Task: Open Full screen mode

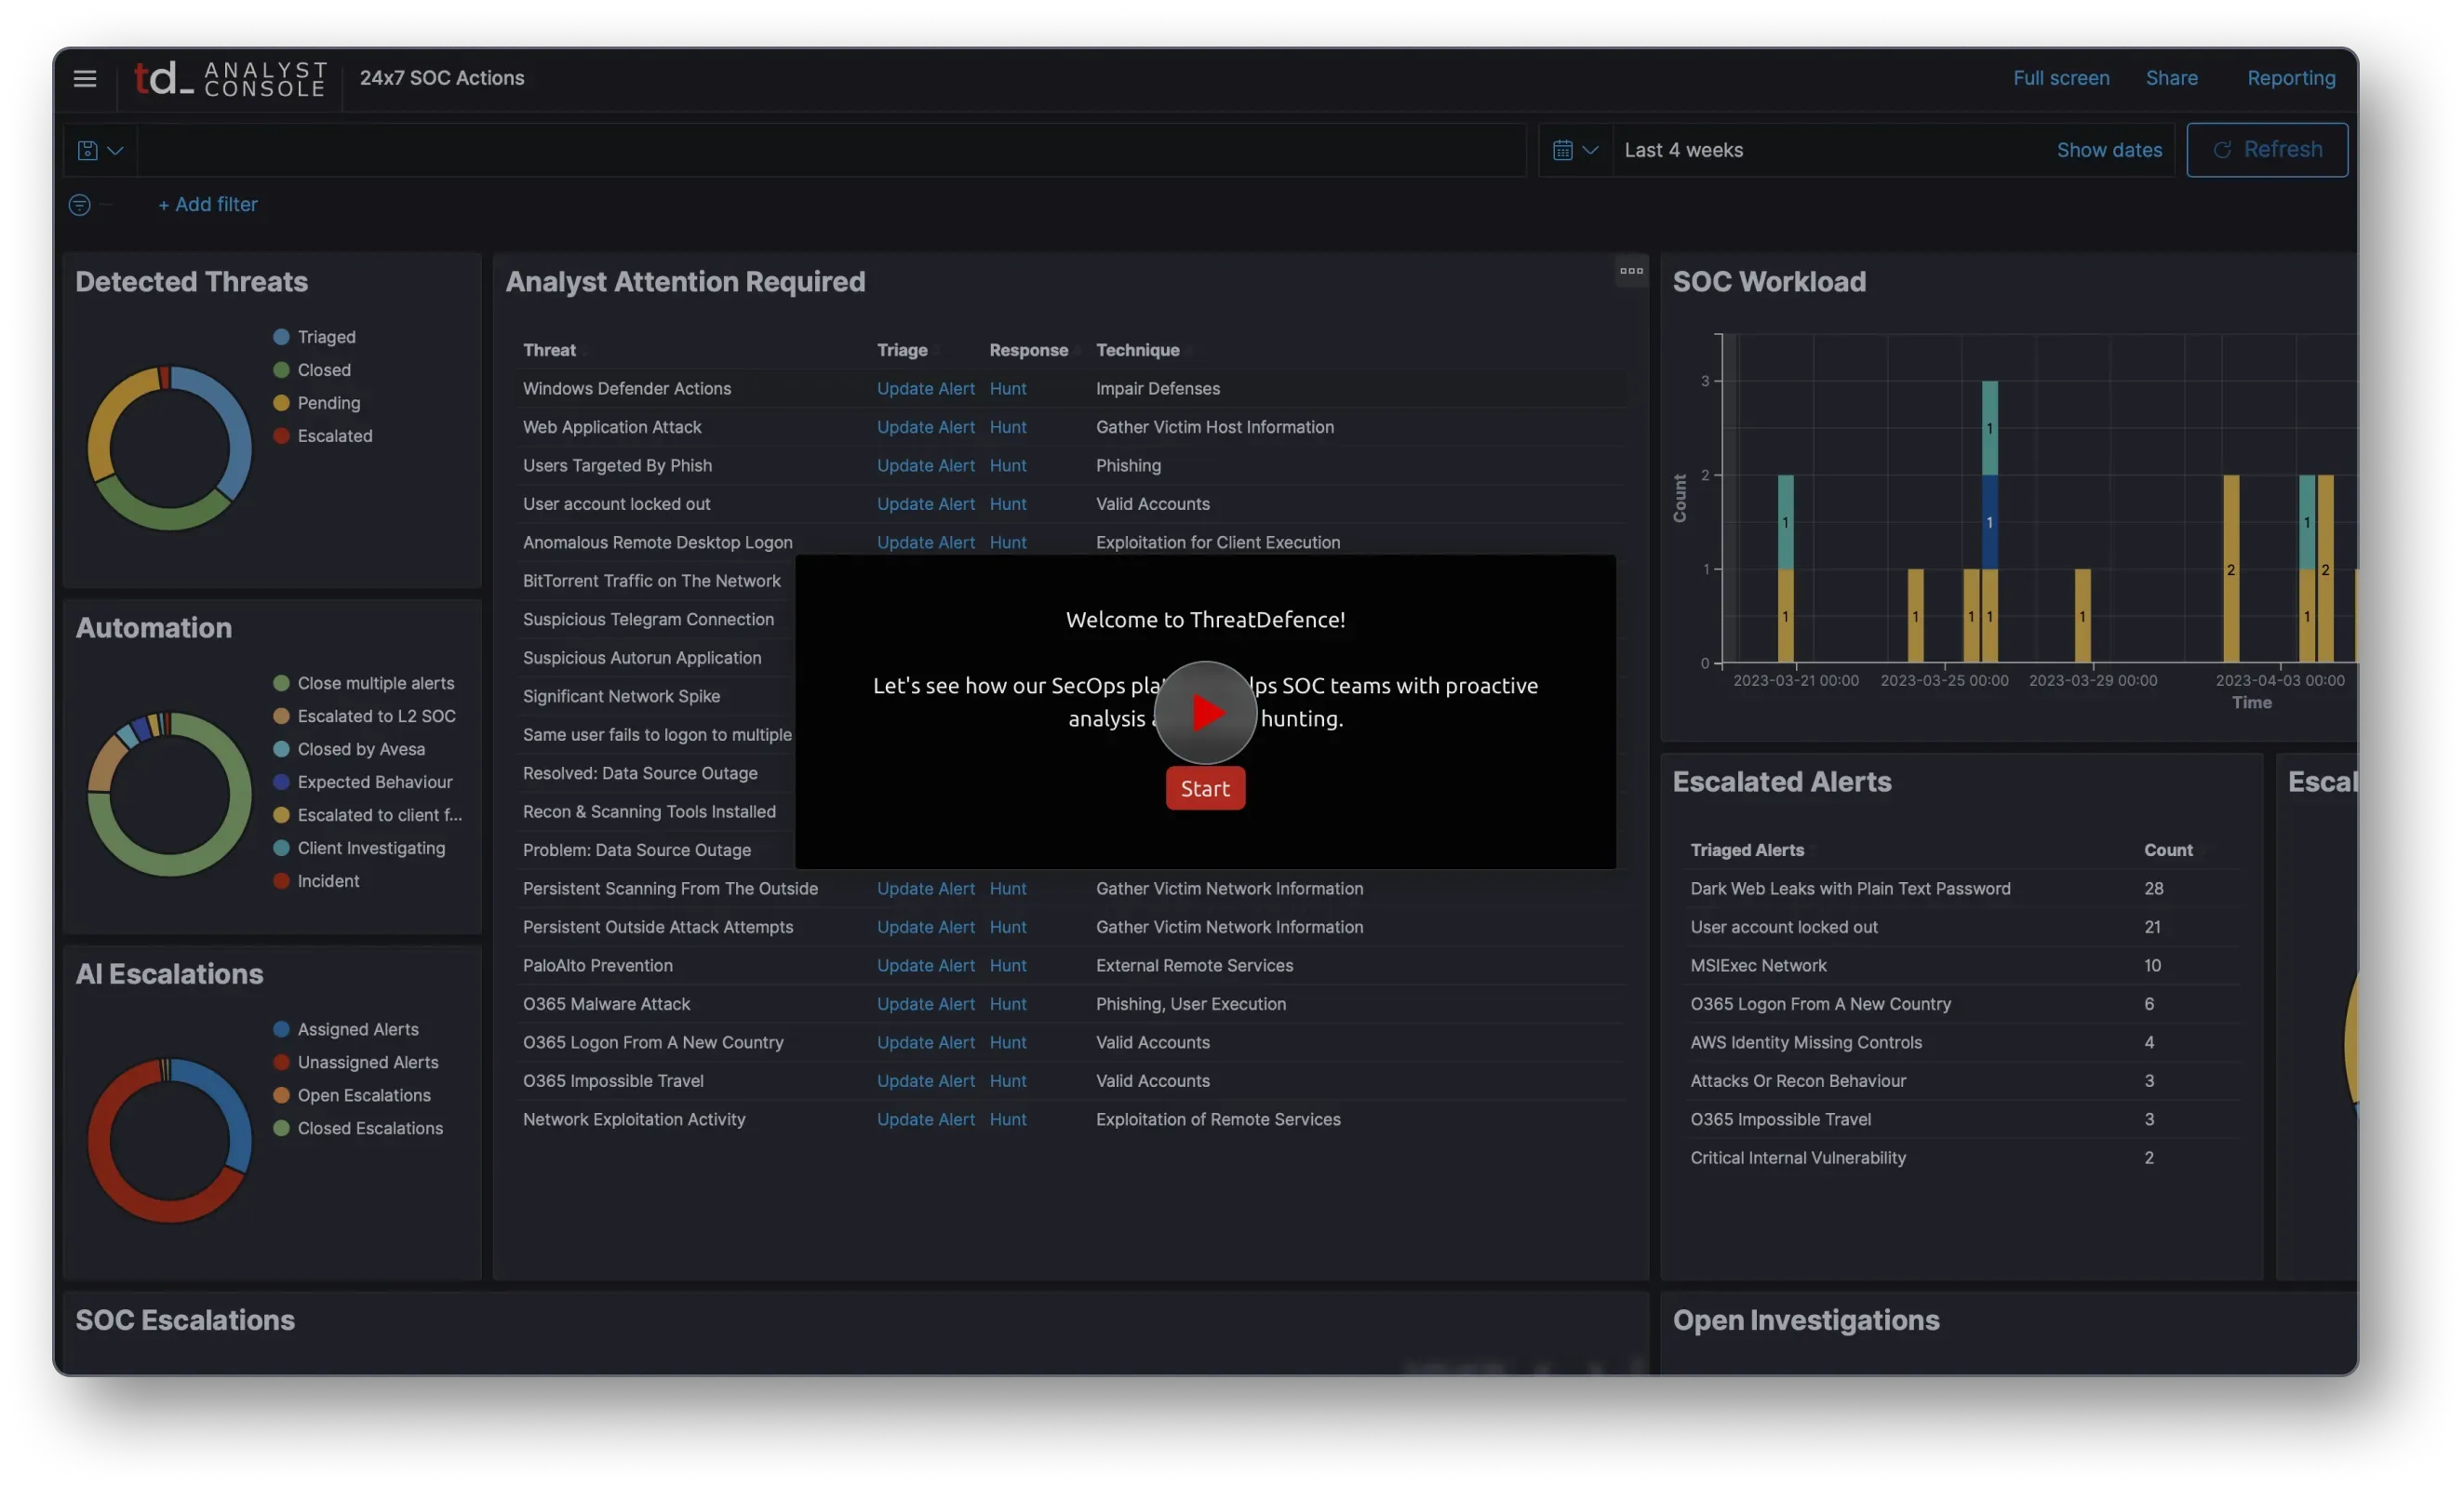Action: click(2061, 78)
